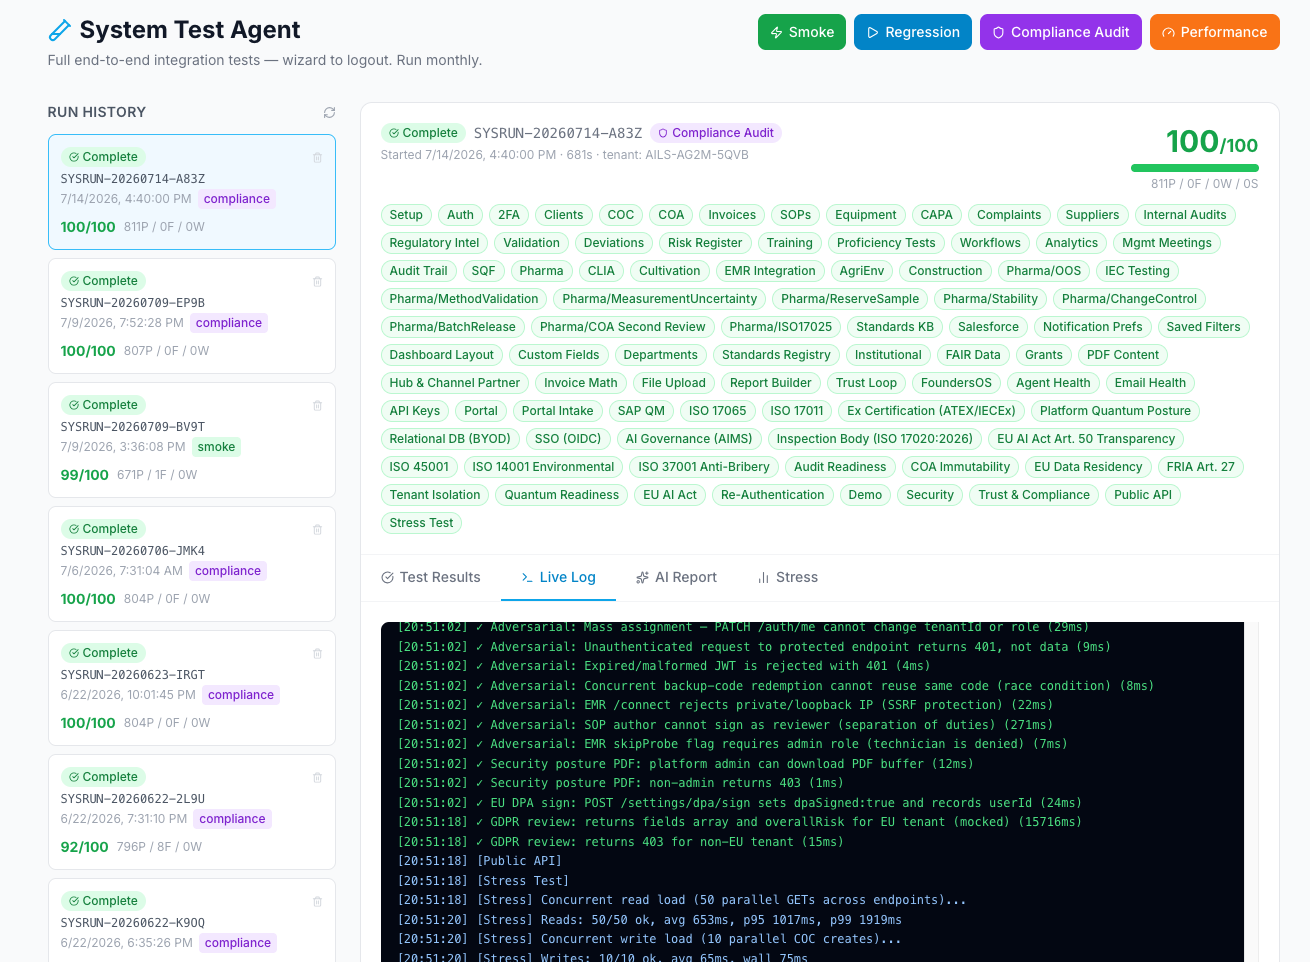This screenshot has width=1310, height=962.
Task: Click the smoke tag on SYSRUN-20260709-BV9T
Action: (x=216, y=447)
